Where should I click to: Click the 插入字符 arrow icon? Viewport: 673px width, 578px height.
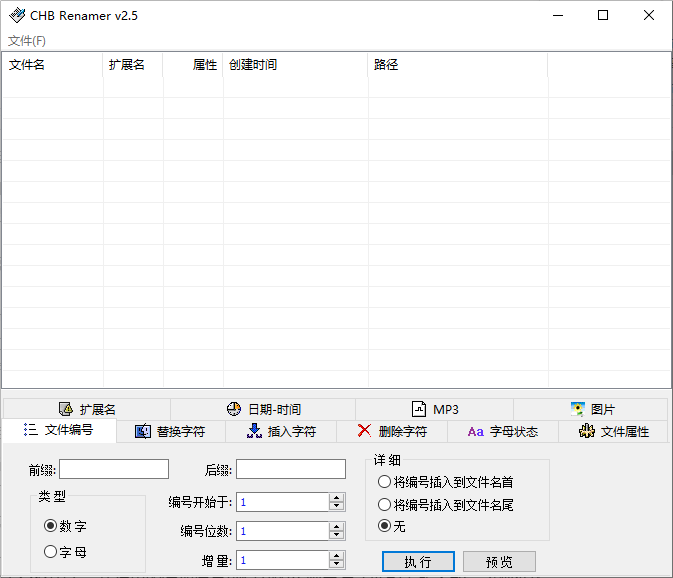tap(254, 431)
